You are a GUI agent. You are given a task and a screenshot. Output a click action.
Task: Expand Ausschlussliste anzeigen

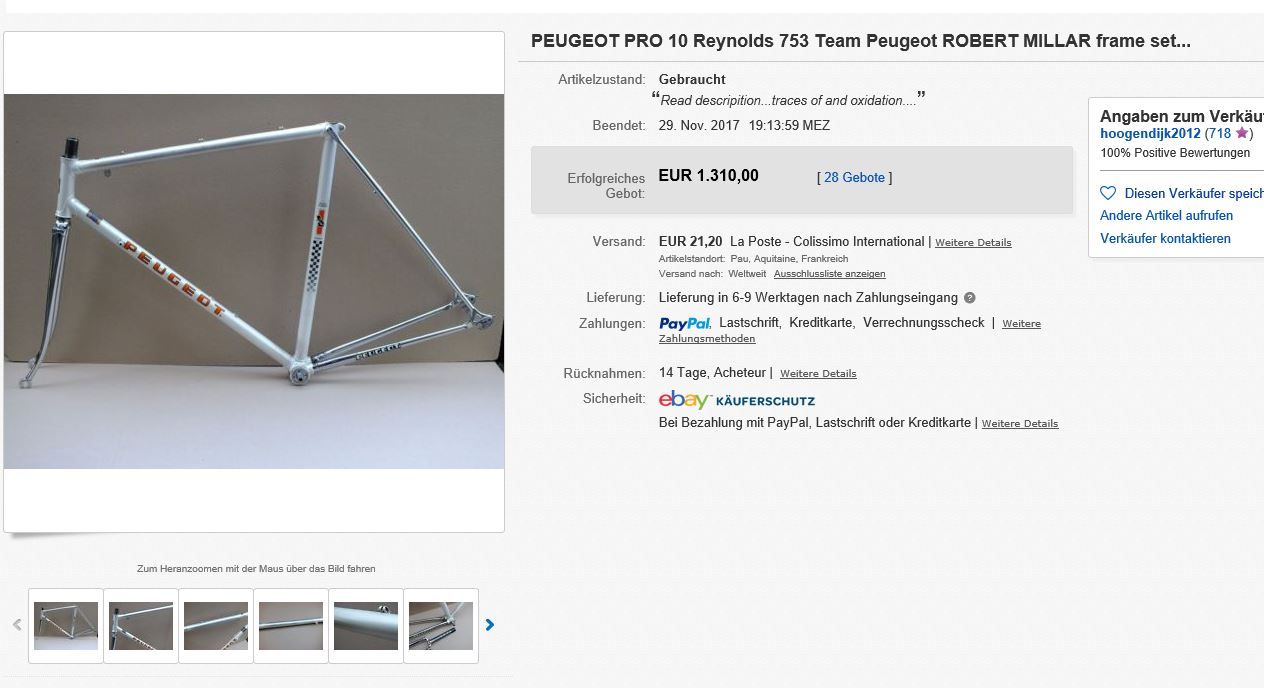click(829, 274)
